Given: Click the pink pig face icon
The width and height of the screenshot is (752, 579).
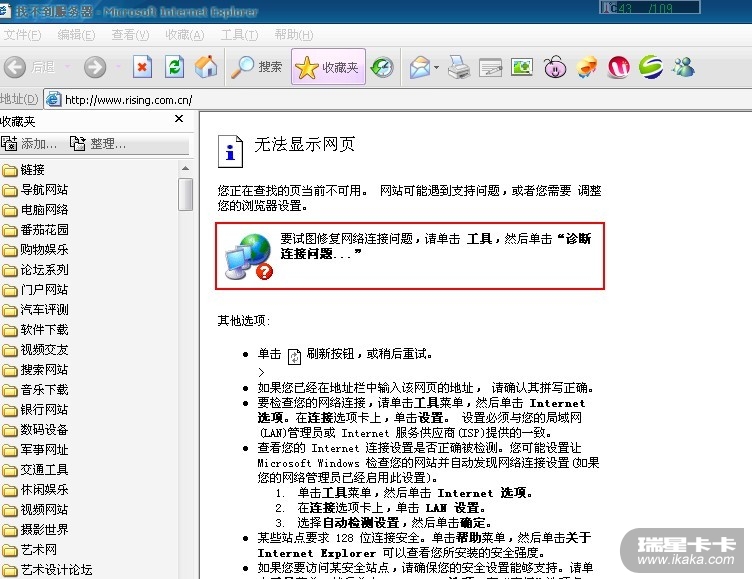Looking at the screenshot, I should tap(555, 67).
